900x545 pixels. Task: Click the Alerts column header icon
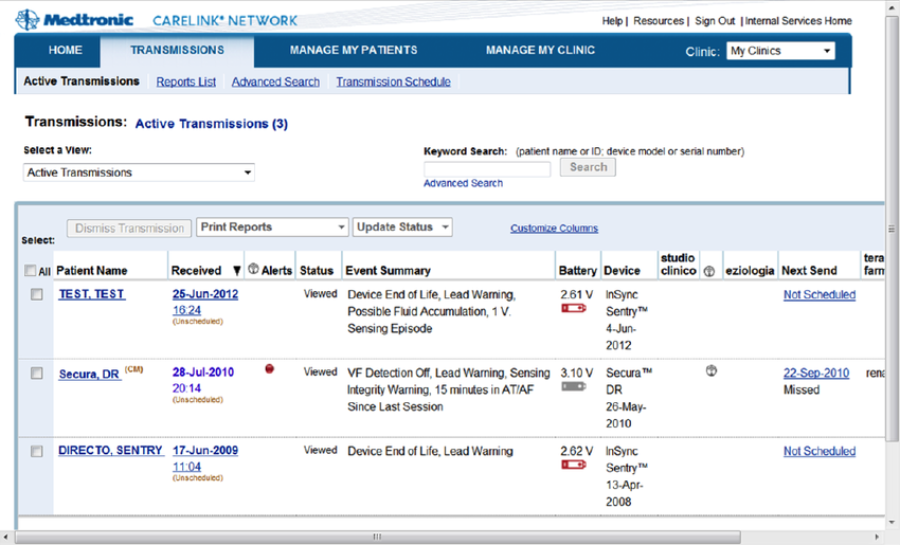253,270
